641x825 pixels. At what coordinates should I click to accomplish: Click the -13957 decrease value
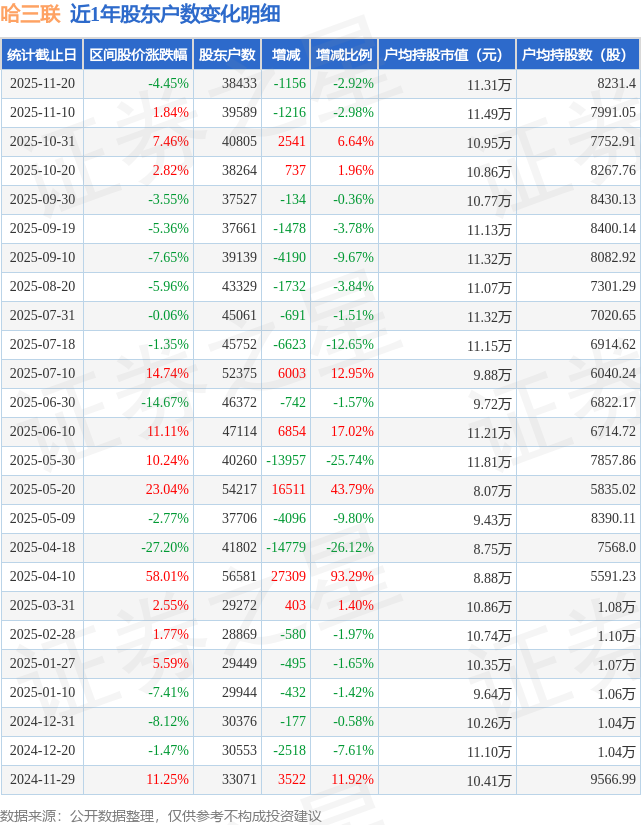pyautogui.click(x=286, y=461)
